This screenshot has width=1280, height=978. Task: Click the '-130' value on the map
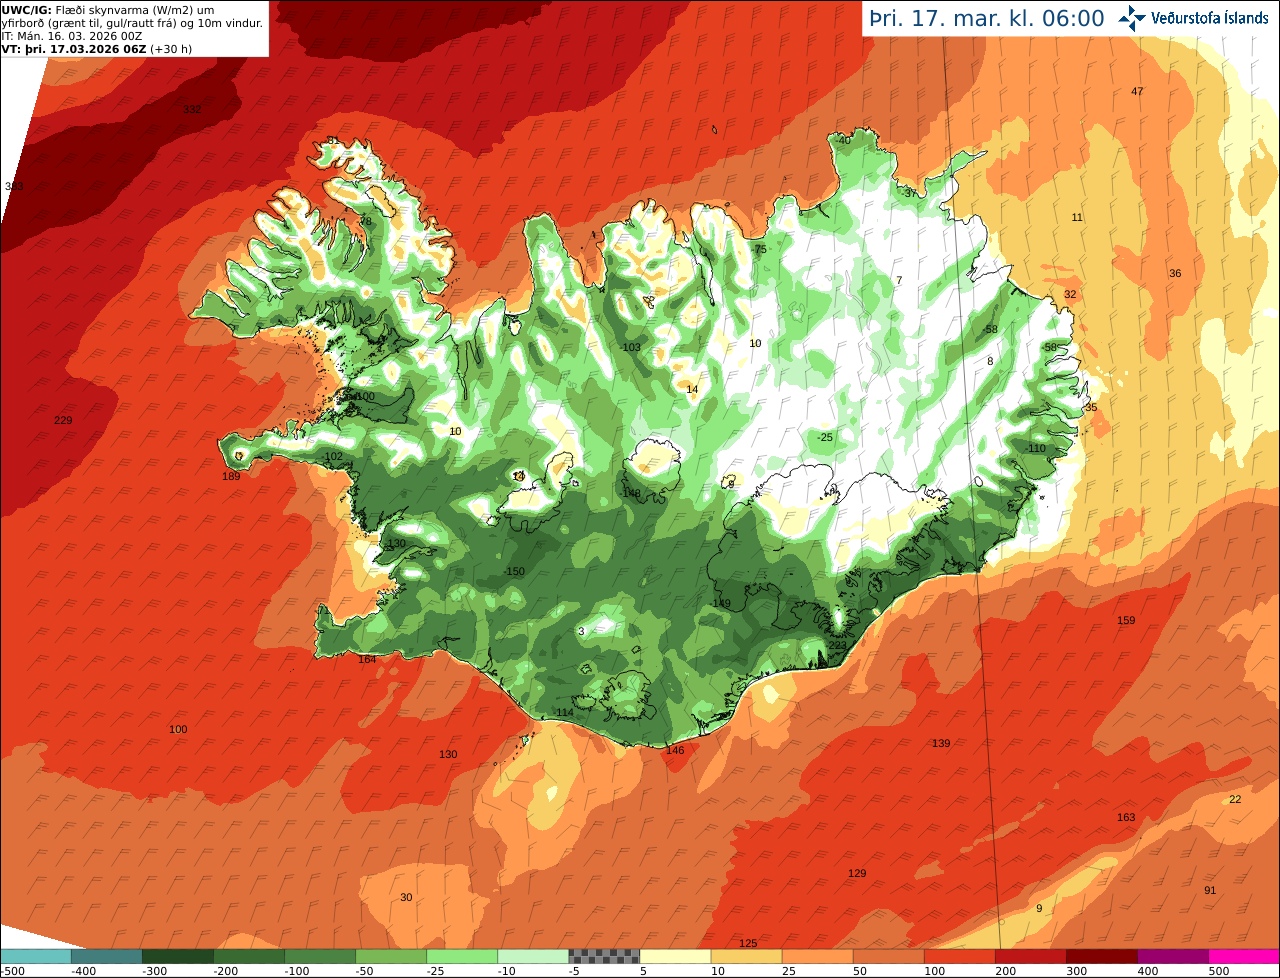click(x=396, y=543)
